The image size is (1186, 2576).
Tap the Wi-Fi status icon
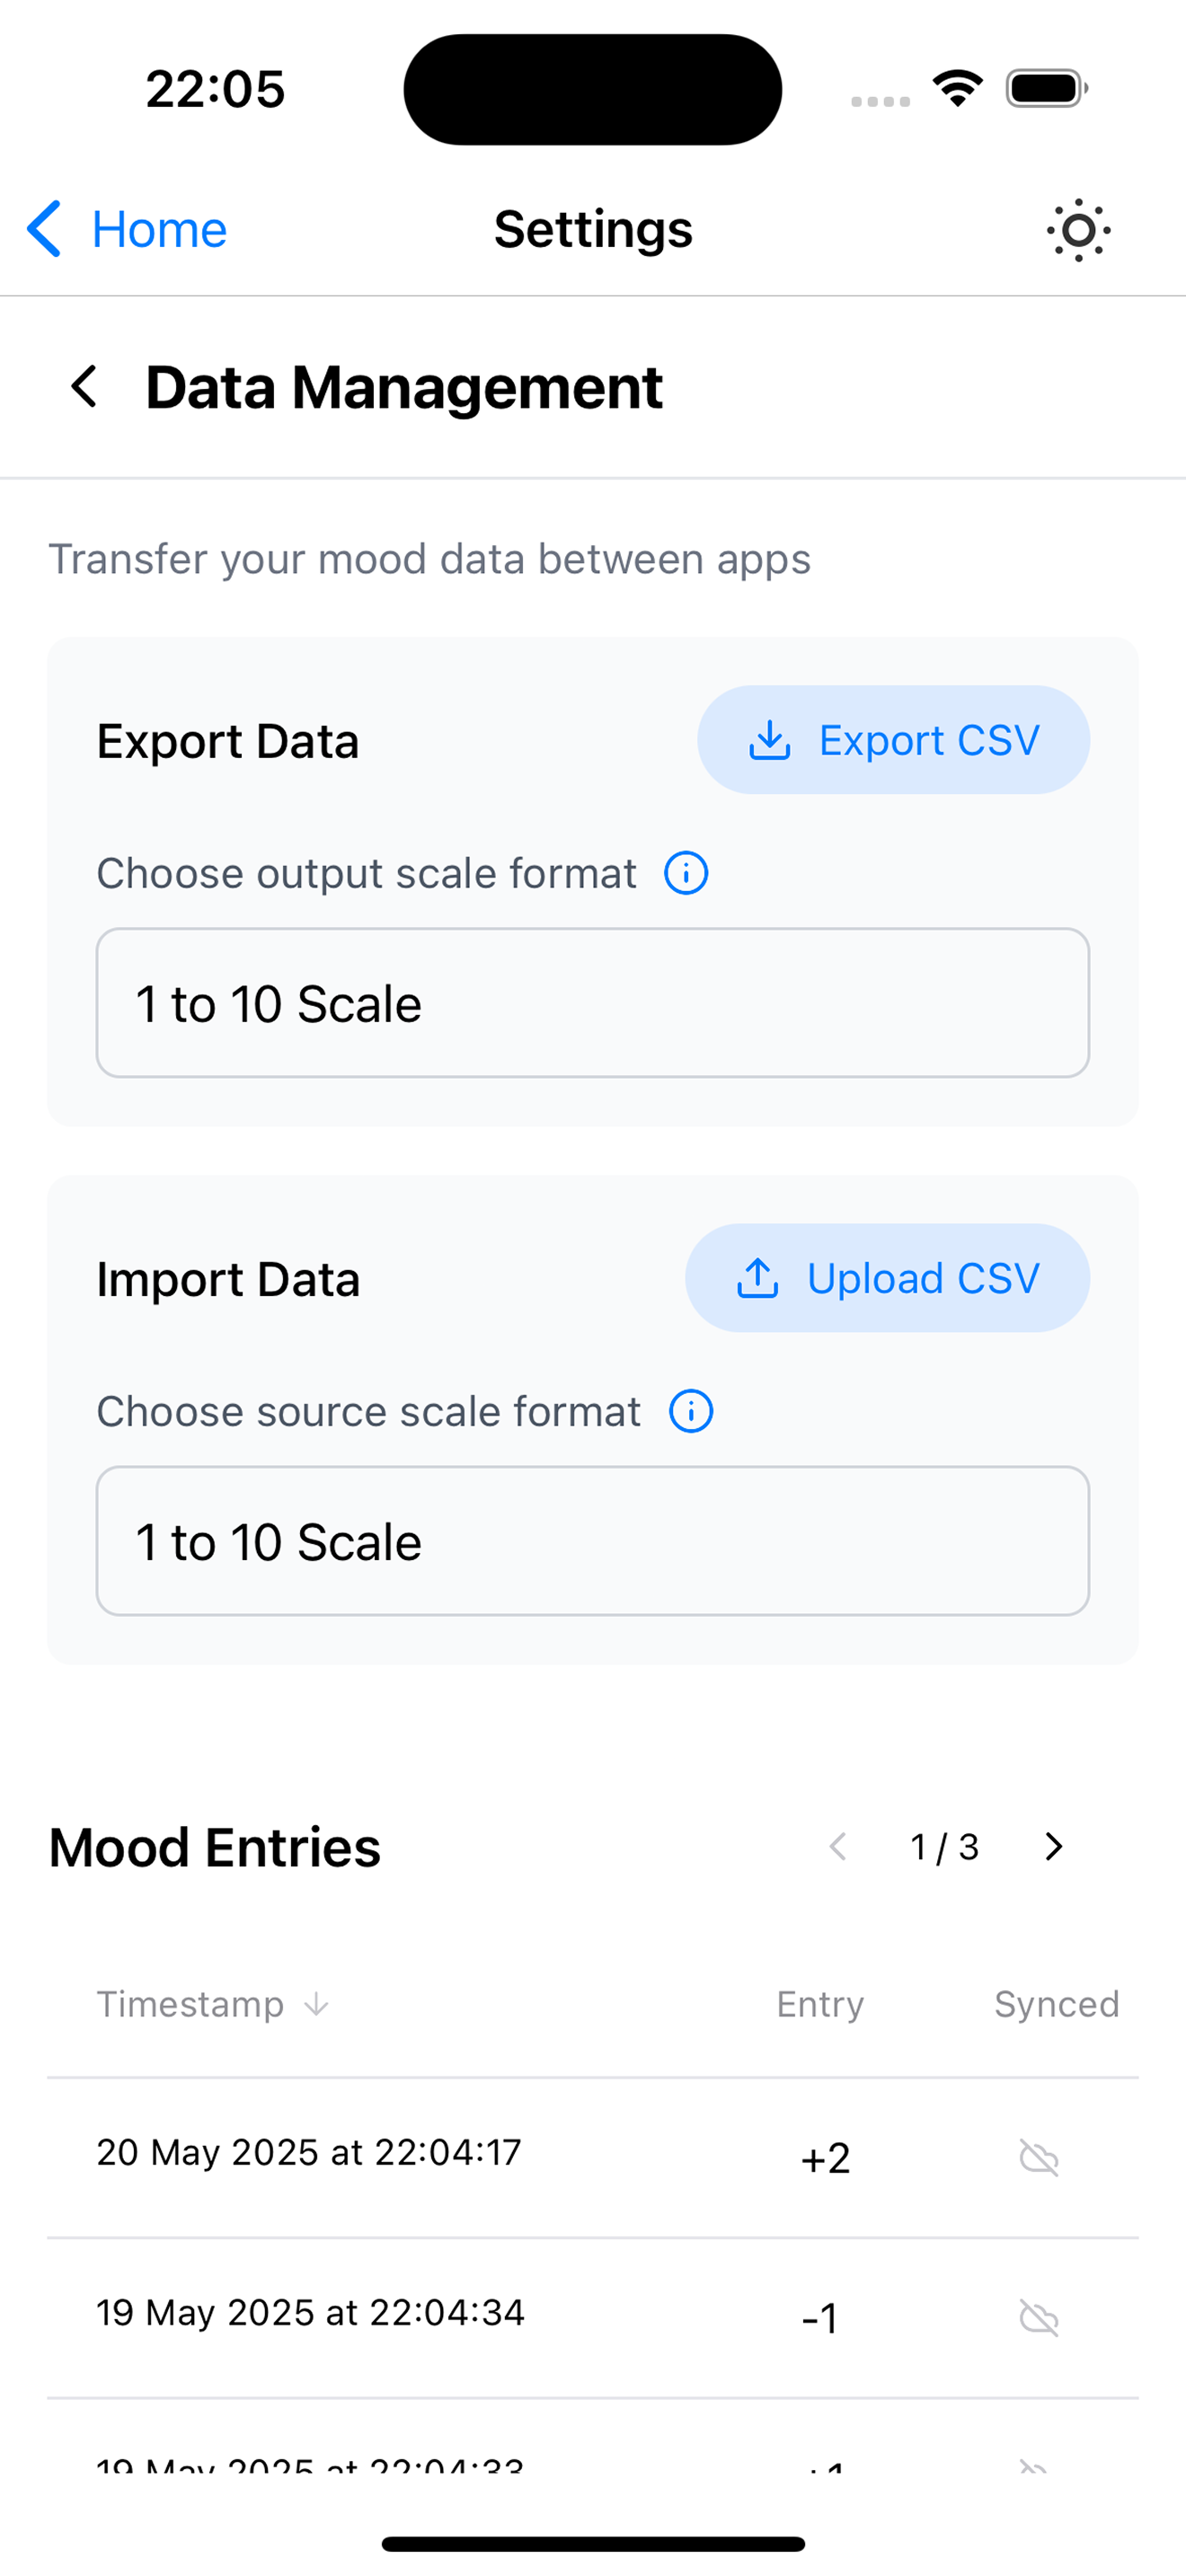click(x=957, y=88)
